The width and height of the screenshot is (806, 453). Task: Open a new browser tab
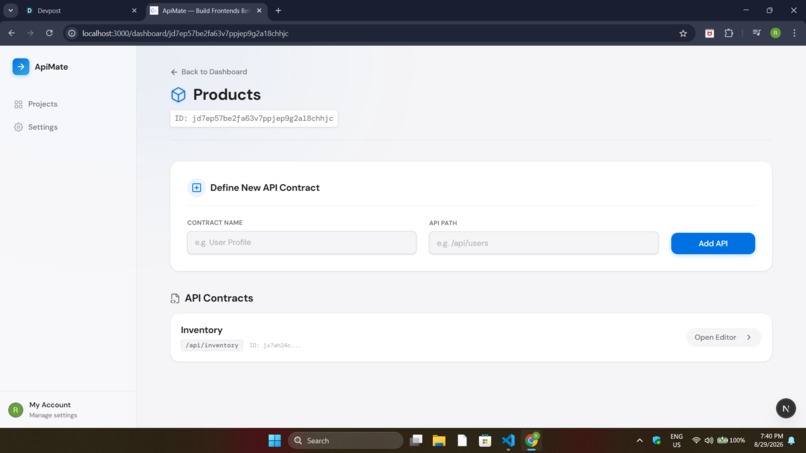[278, 11]
